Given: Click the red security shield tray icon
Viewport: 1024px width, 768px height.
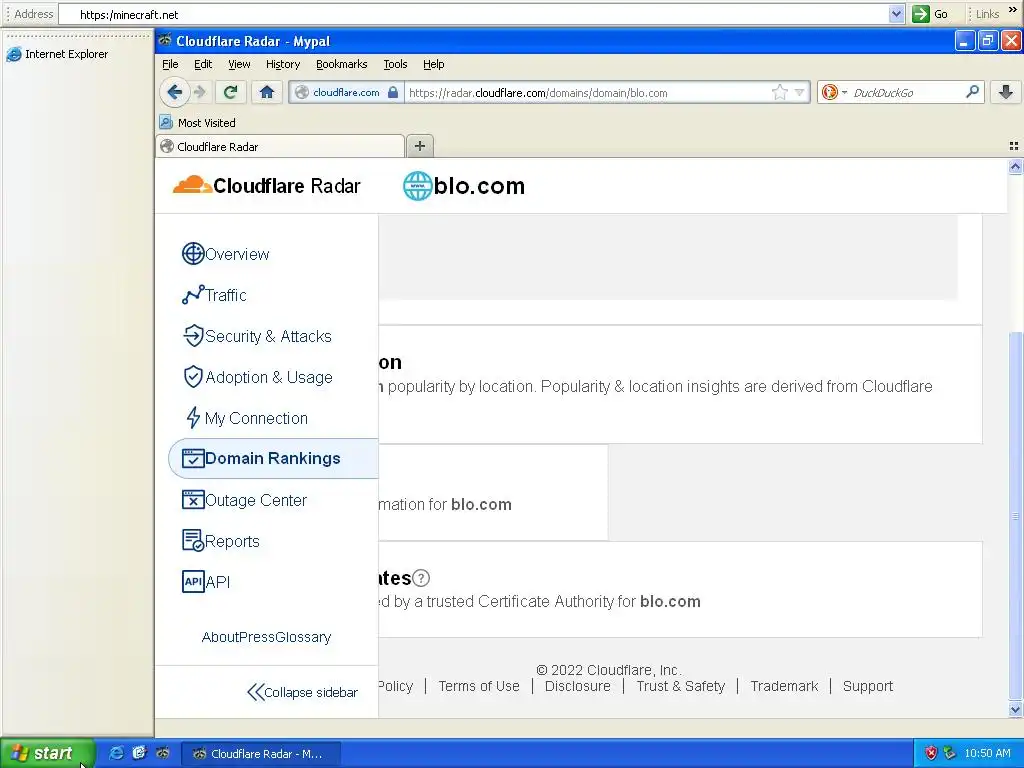Looking at the screenshot, I should [x=931, y=753].
